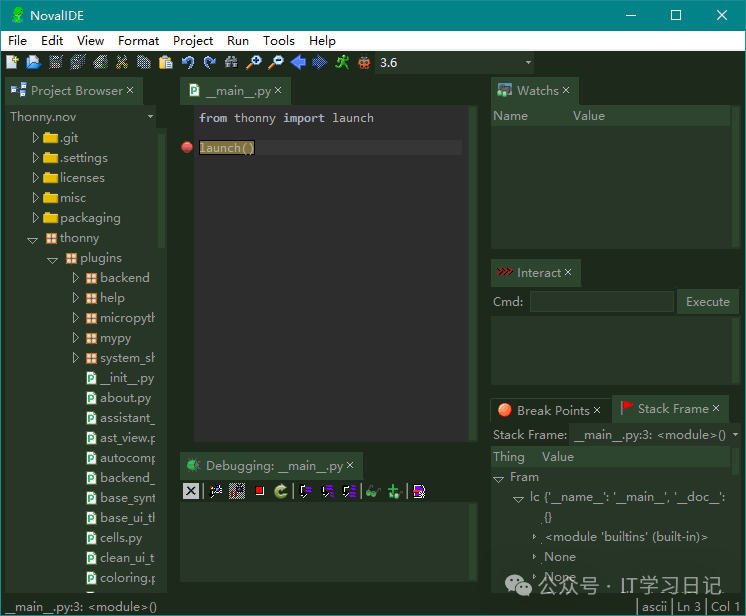Click the Run green runner icon
Viewport: 746px width, 616px height.
(342, 62)
